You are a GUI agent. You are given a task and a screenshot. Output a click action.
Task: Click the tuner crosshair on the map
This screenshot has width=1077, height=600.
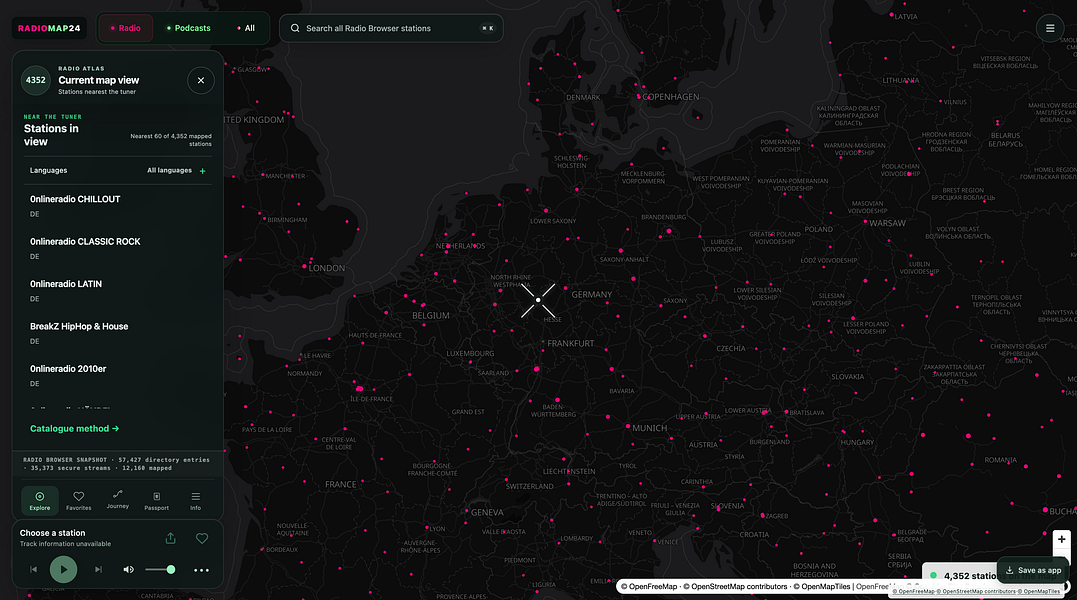[x=538, y=300]
